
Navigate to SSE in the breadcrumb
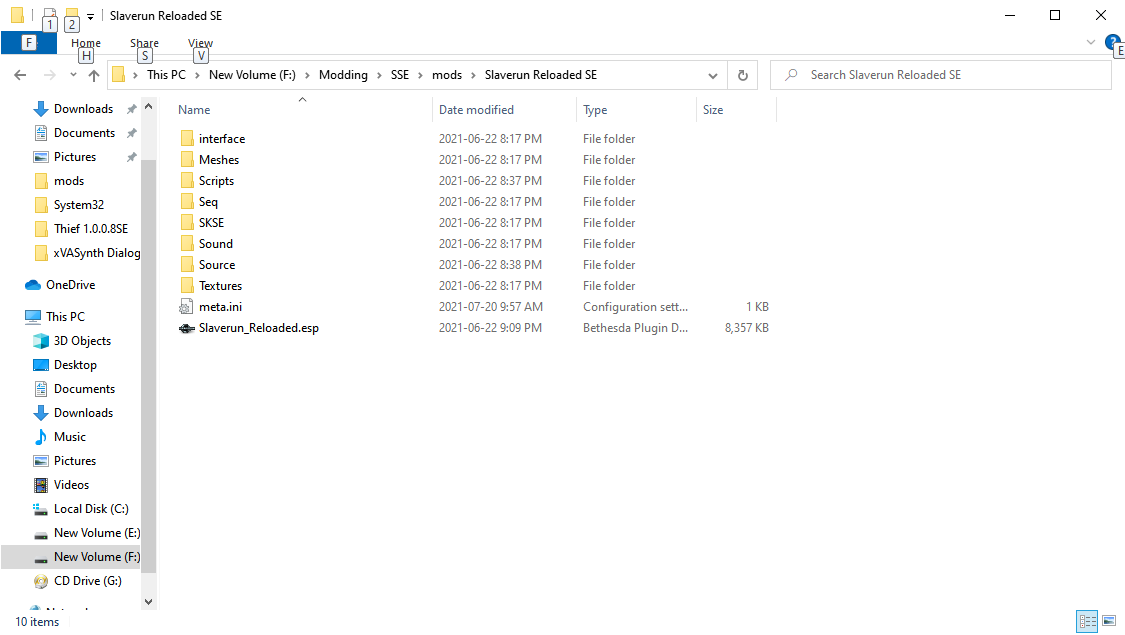tap(400, 75)
